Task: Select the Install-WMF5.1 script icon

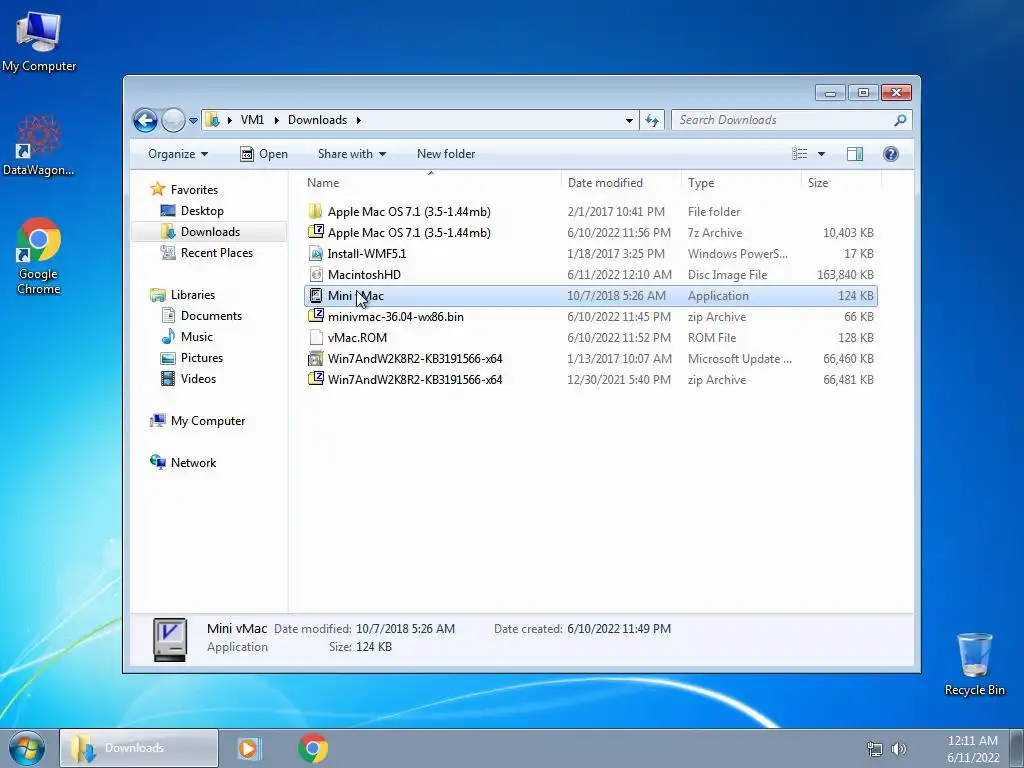Action: [316, 253]
